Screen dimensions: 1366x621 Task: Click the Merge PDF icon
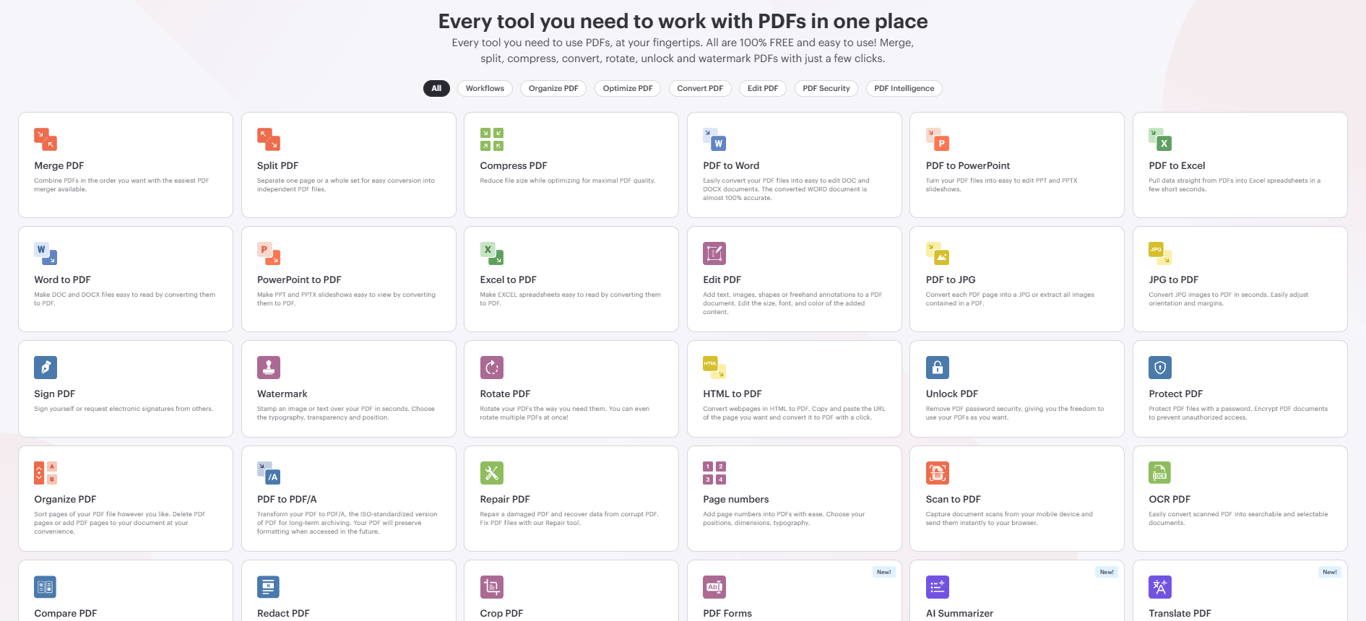coord(45,139)
